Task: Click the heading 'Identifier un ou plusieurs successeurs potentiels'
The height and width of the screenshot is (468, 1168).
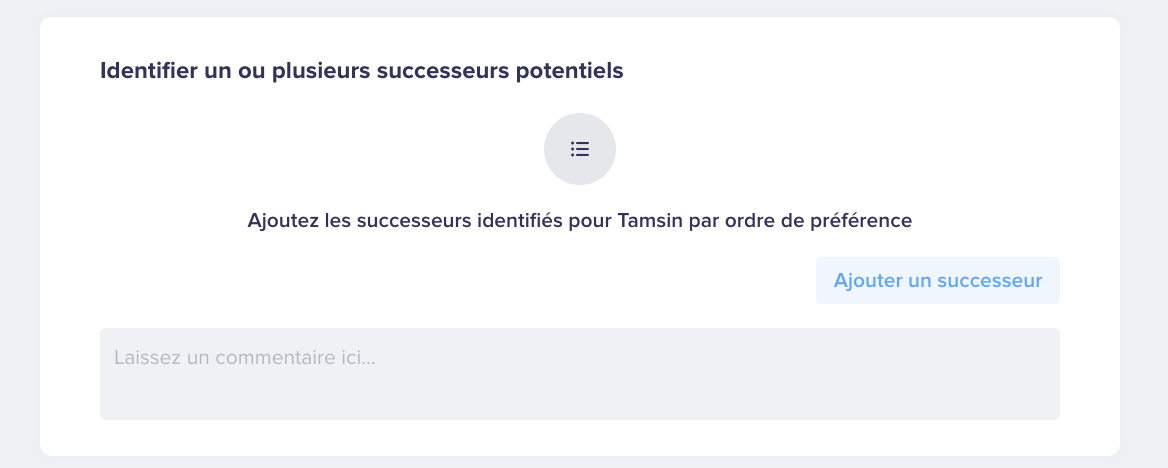Action: click(361, 71)
